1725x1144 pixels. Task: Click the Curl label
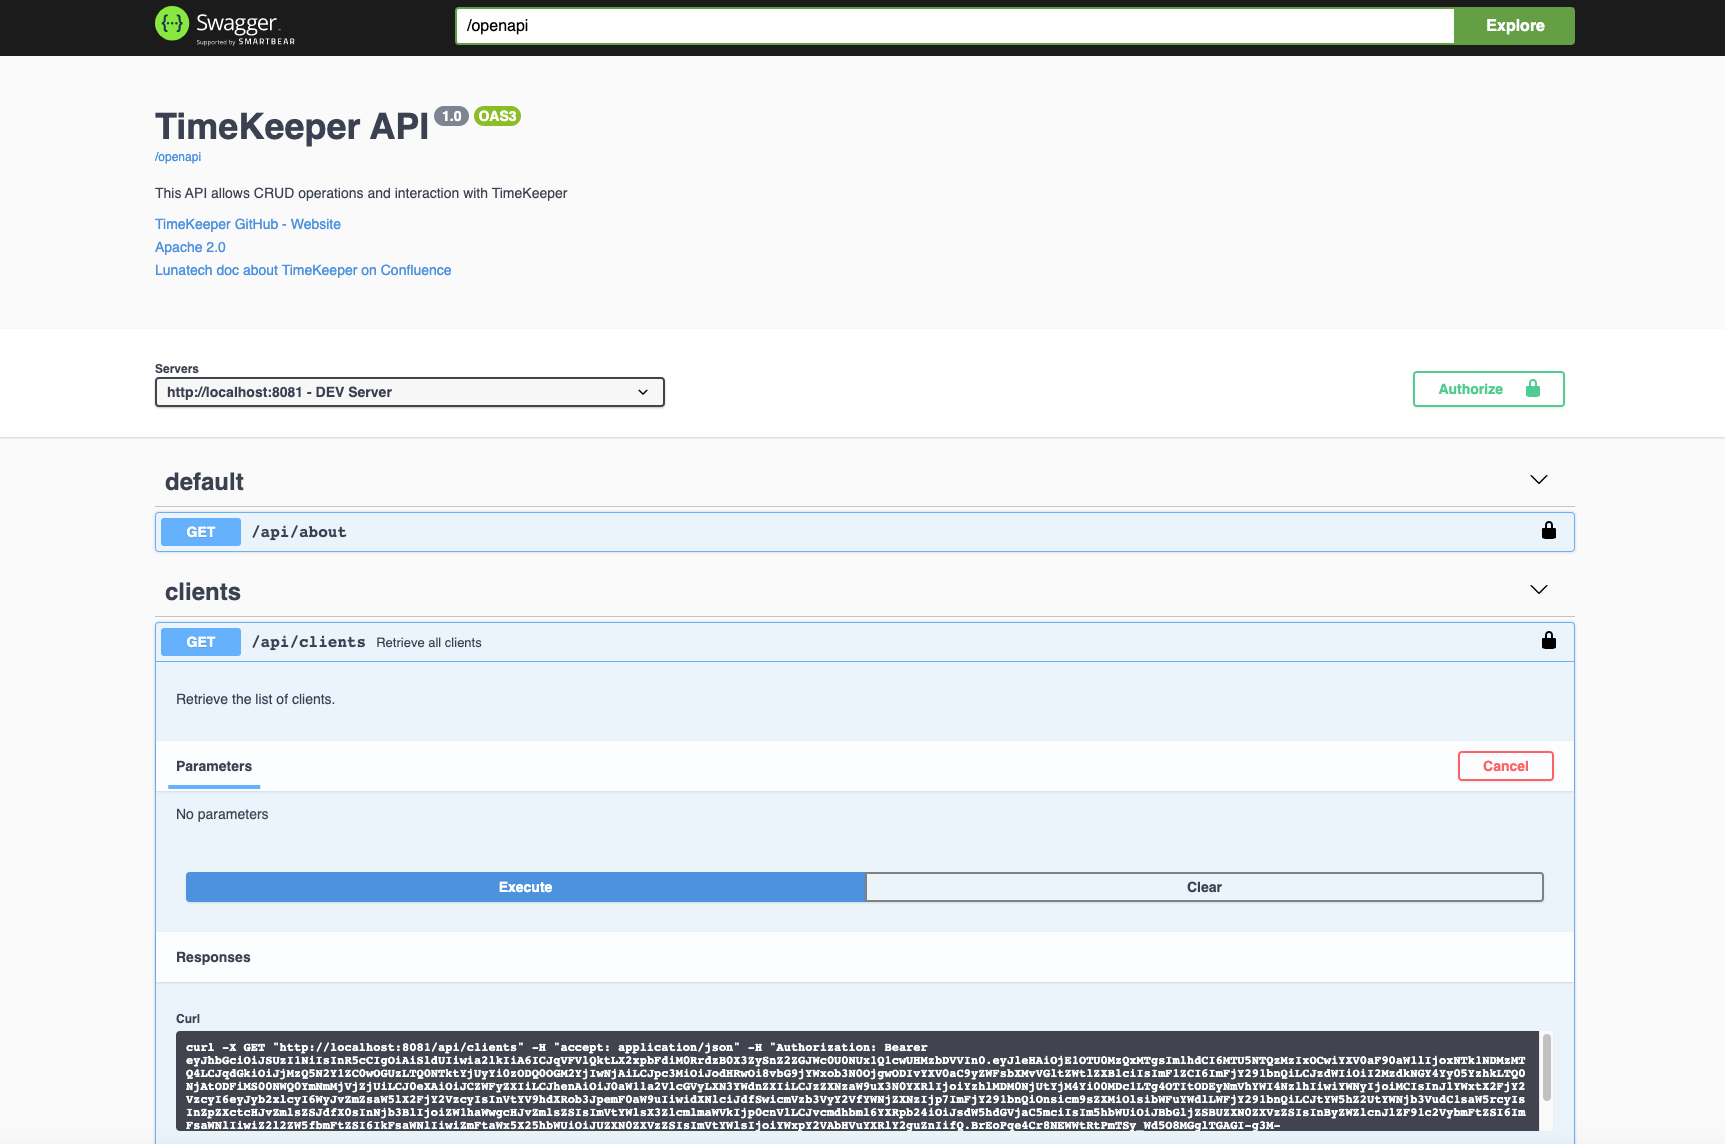click(x=188, y=1019)
